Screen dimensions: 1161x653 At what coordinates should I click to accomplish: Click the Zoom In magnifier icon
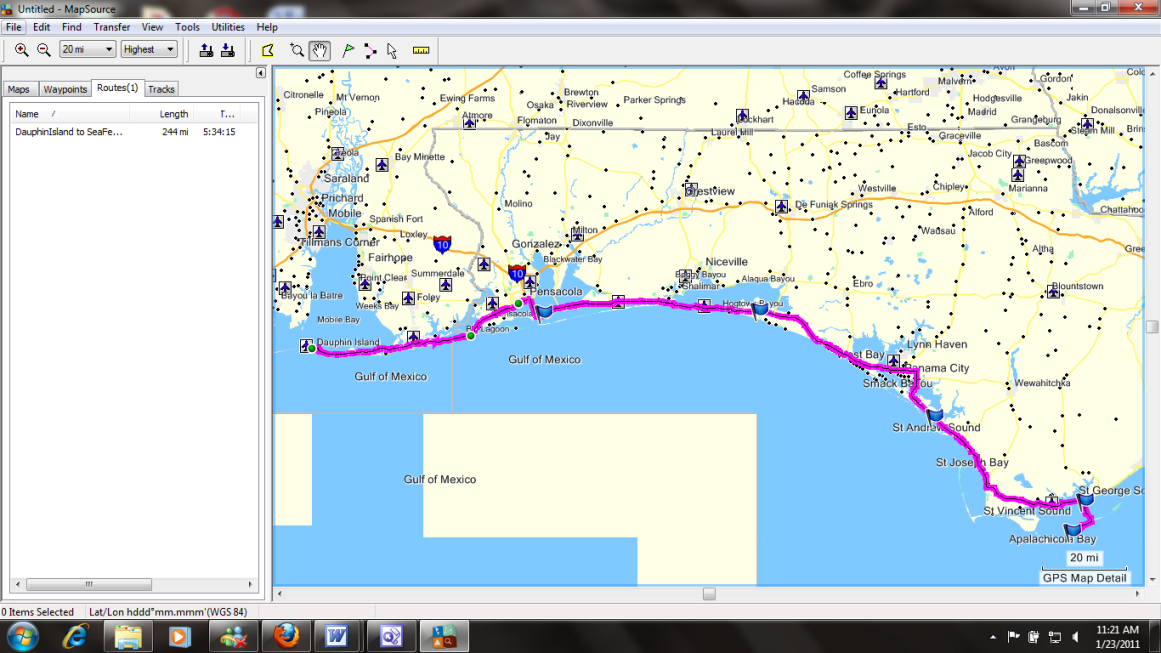tap(21, 50)
